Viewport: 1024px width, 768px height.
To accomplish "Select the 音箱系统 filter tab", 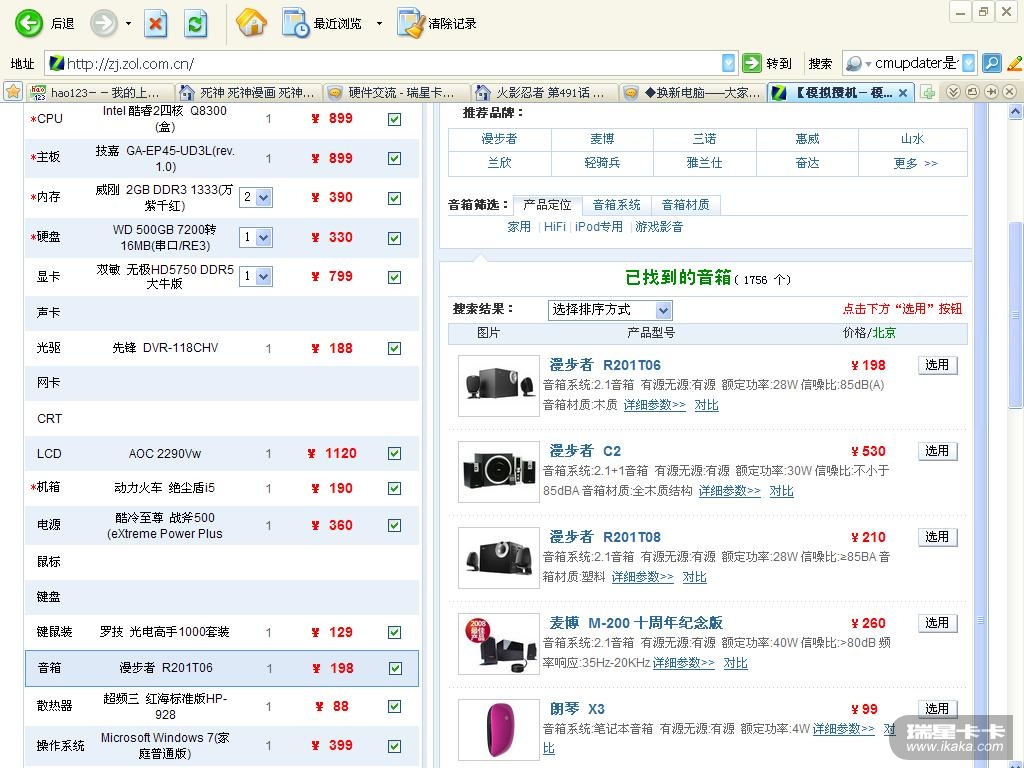I will (616, 205).
